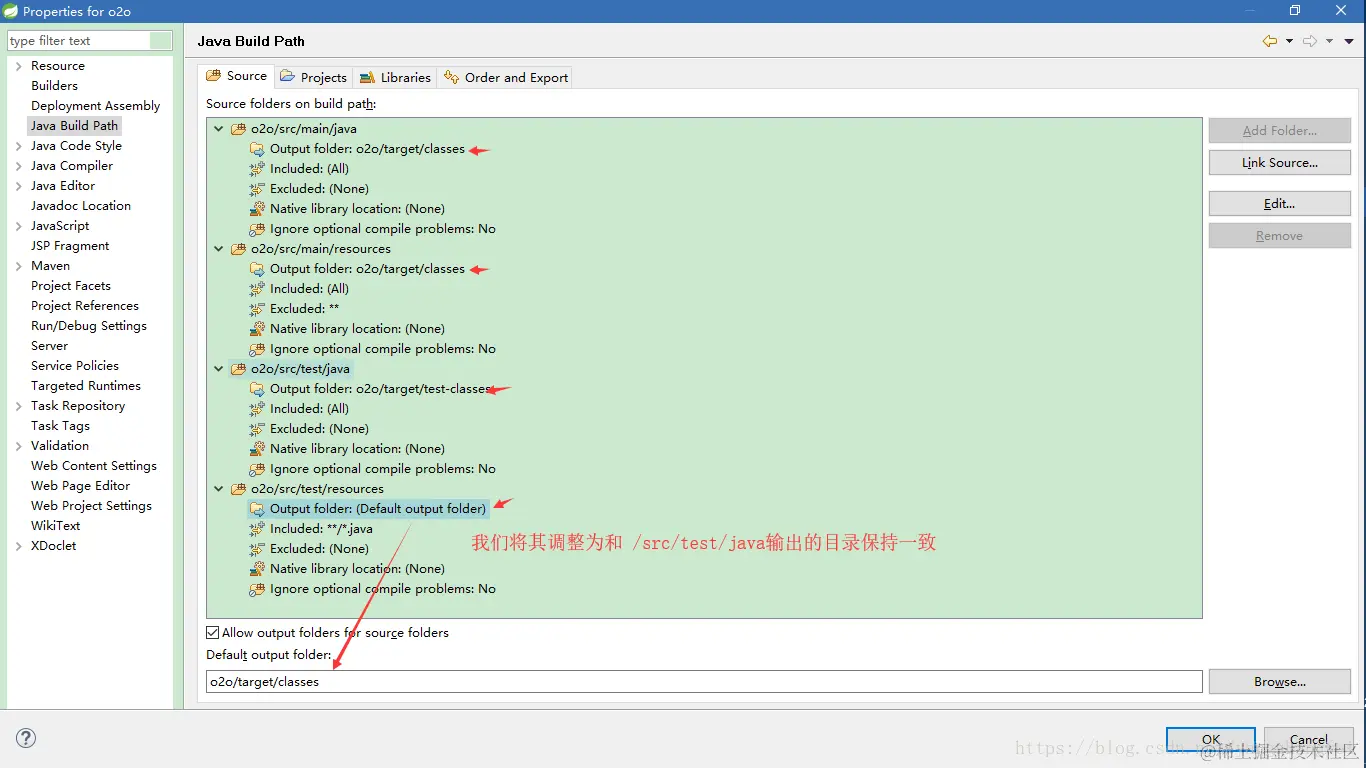Select Included: **/*.java row
Image resolution: width=1366 pixels, height=768 pixels.
pyautogui.click(x=311, y=529)
